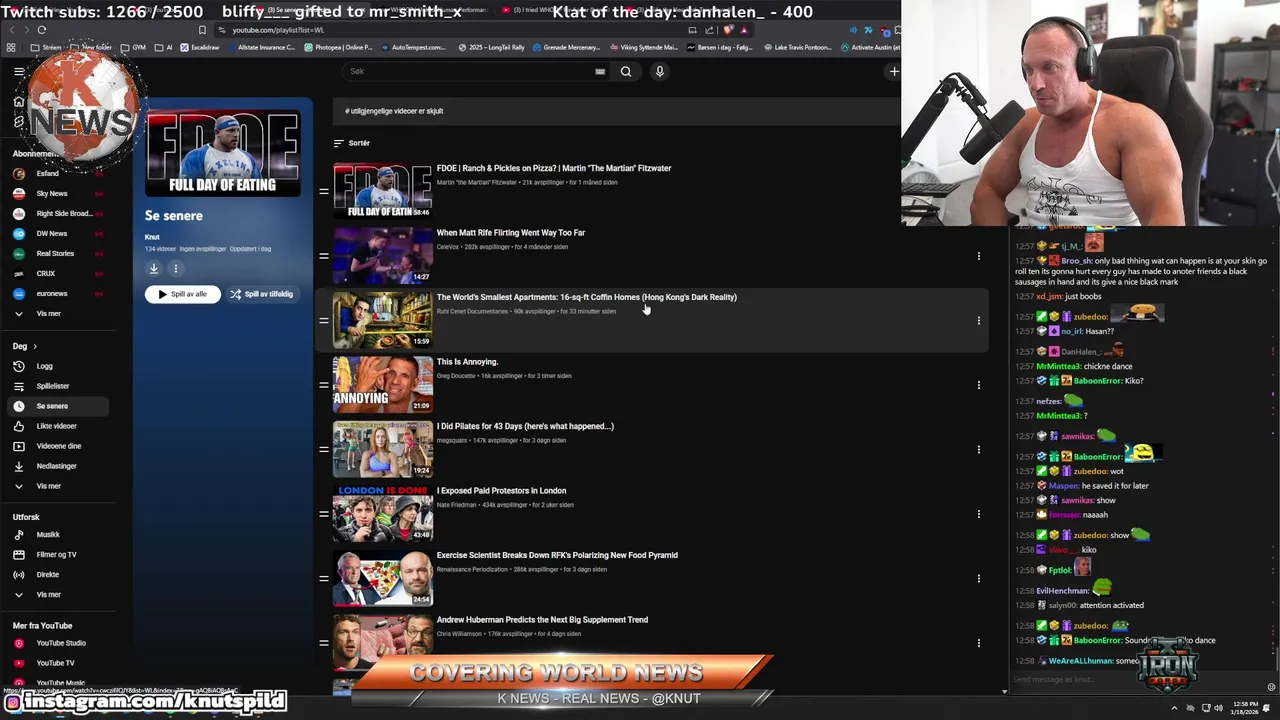This screenshot has height=720, width=1280.
Task: Open the AutoTempest.com bookmark
Action: (414, 47)
